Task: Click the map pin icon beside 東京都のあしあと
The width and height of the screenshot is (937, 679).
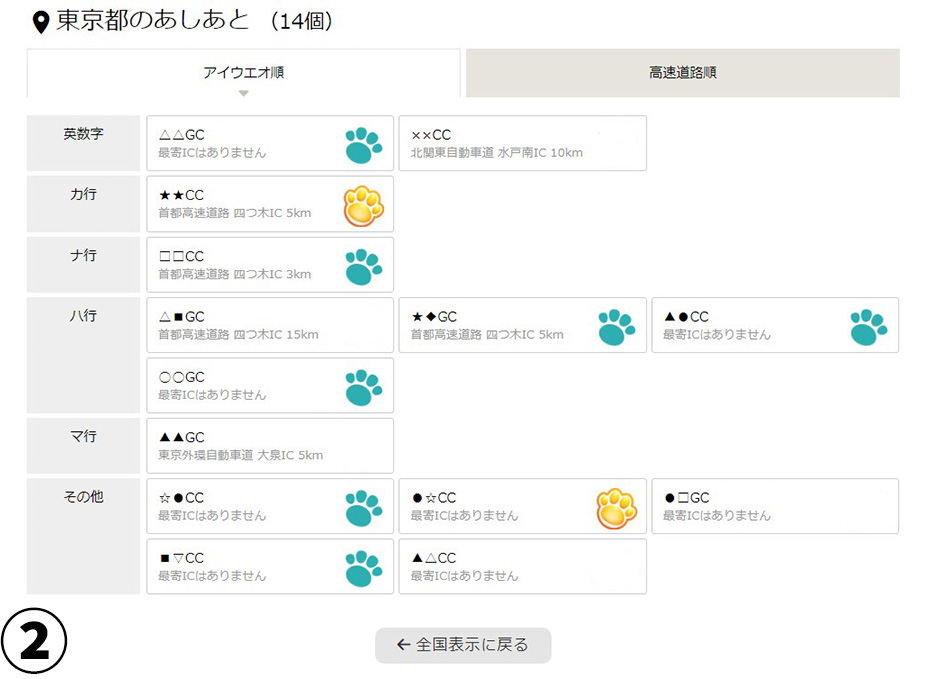Action: [x=41, y=21]
